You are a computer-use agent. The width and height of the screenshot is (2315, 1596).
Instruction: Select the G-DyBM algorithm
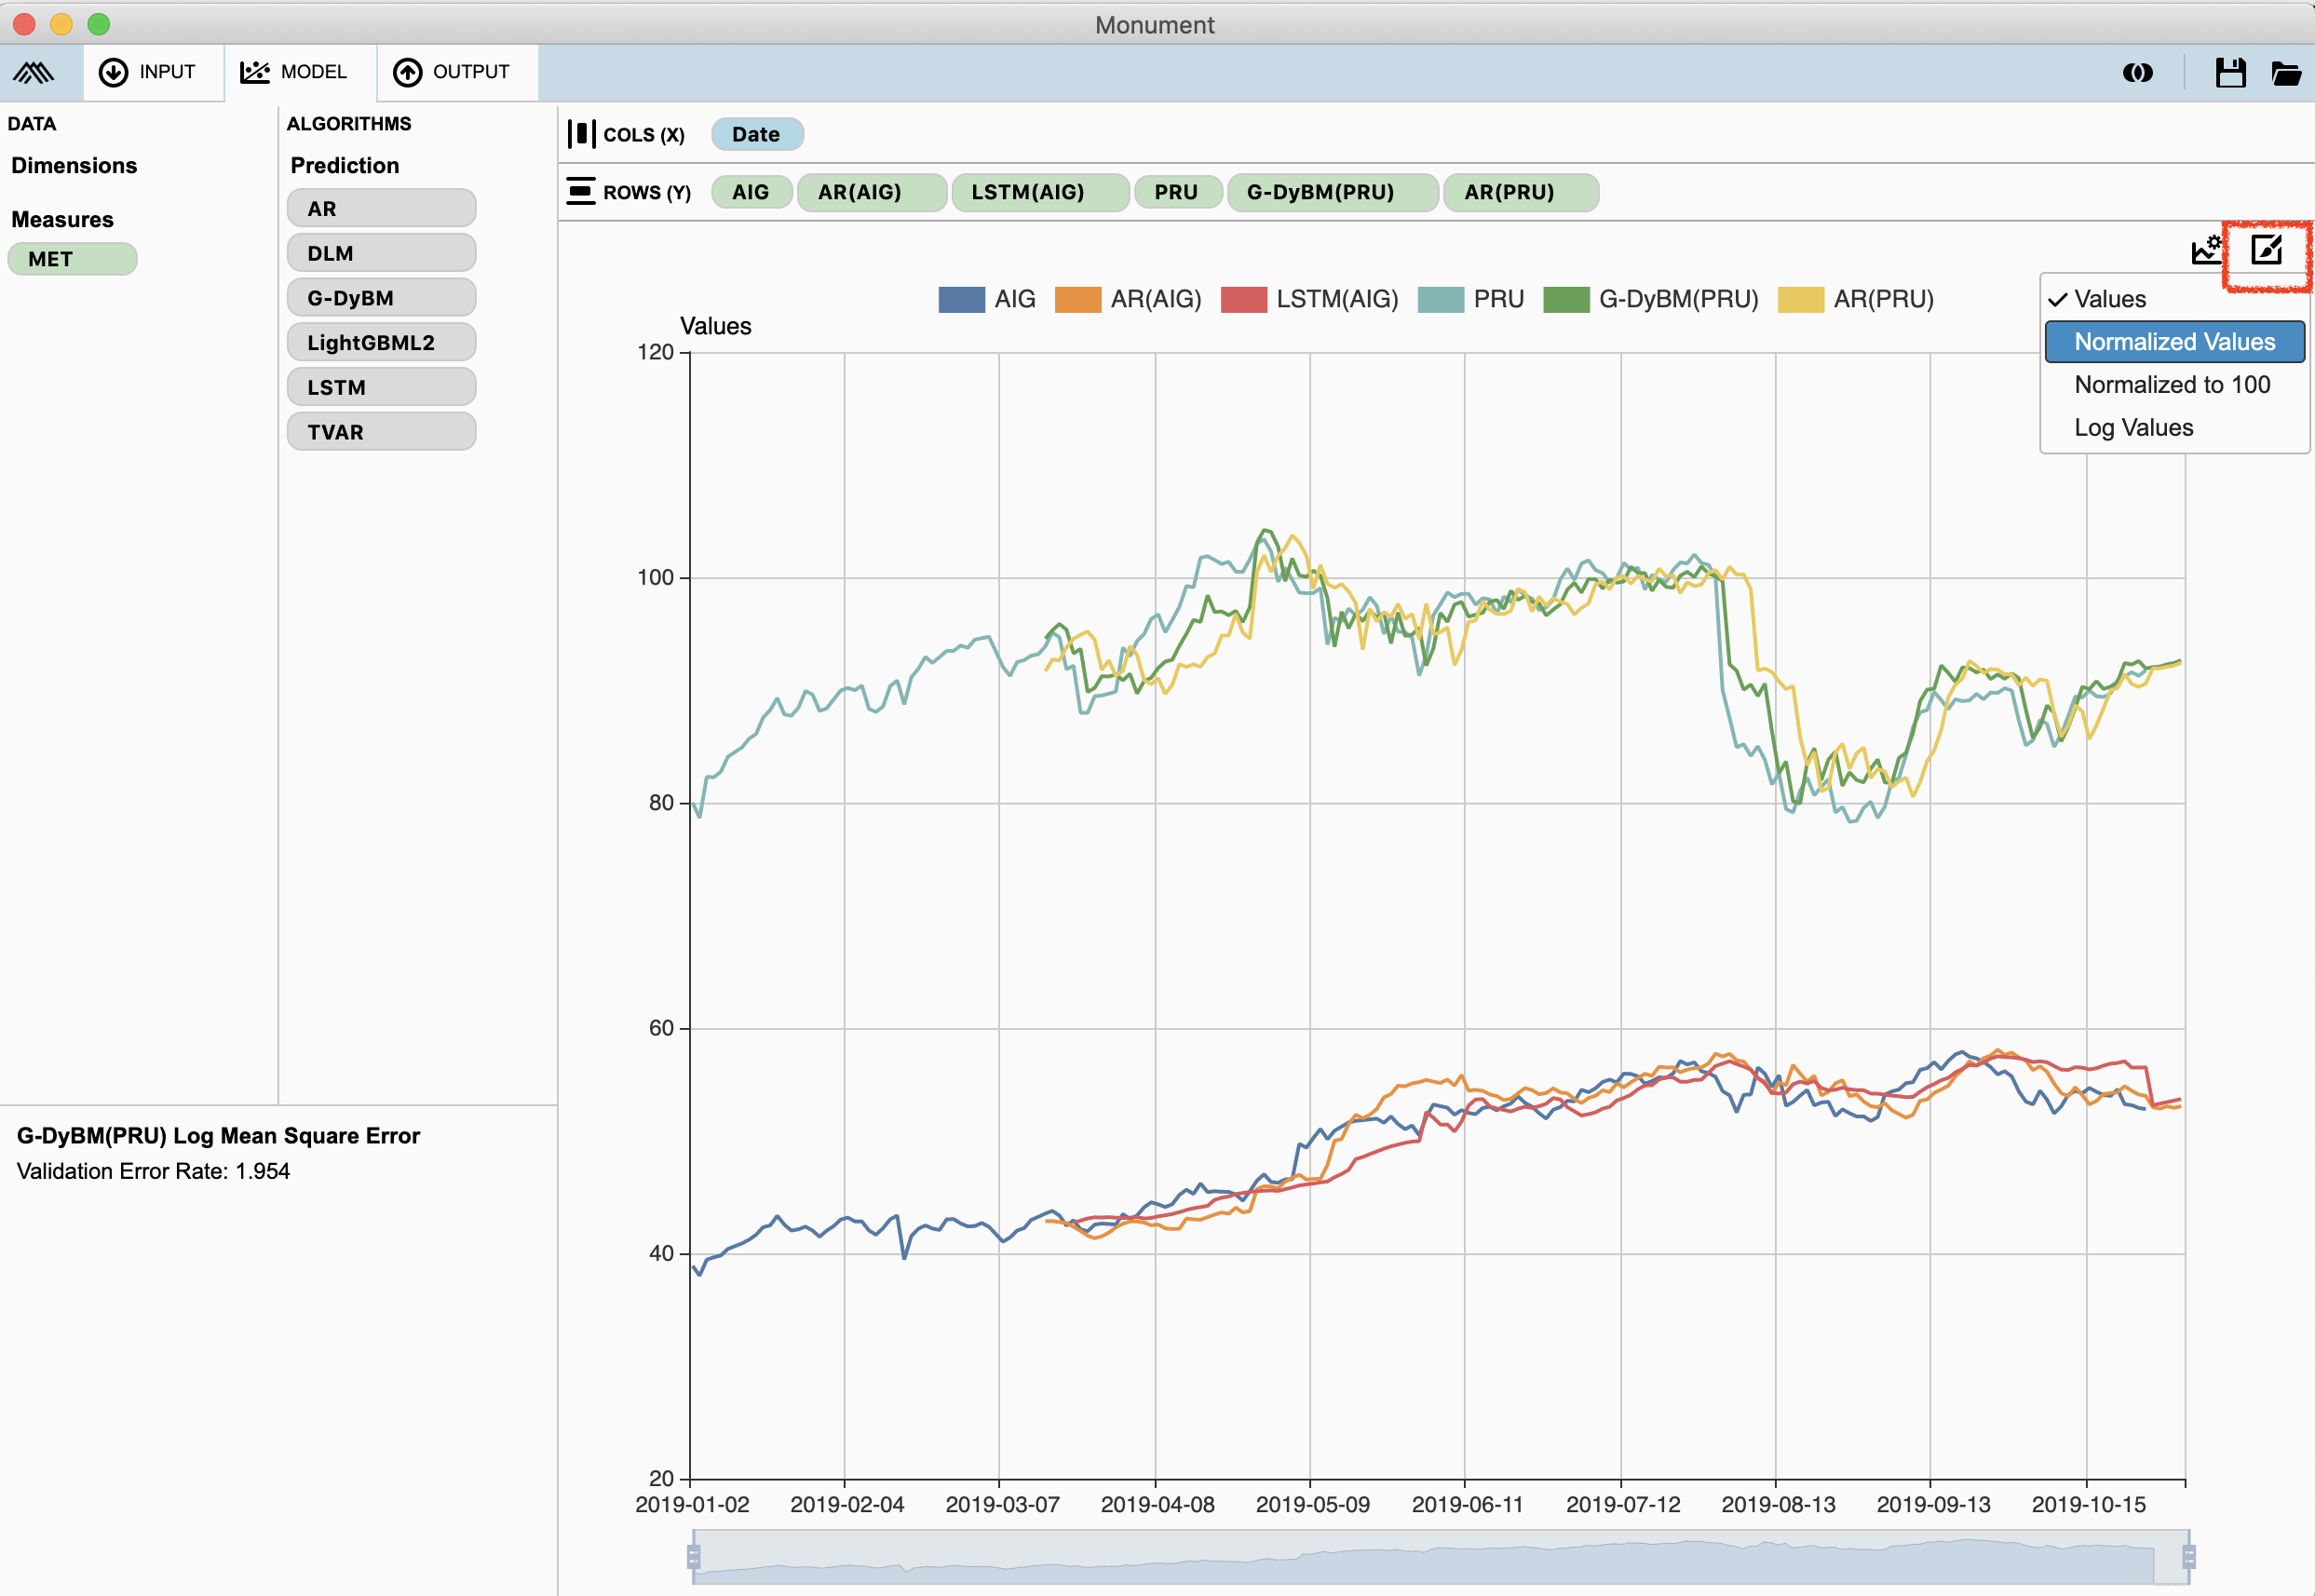coord(381,297)
